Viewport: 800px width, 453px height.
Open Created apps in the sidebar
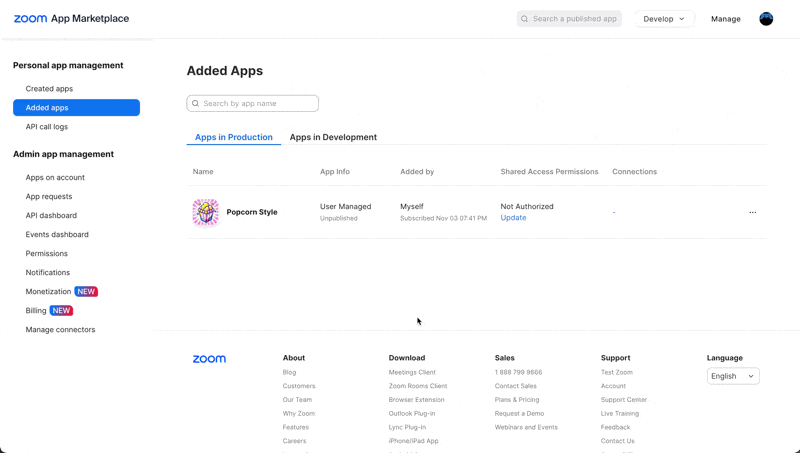[x=49, y=89]
